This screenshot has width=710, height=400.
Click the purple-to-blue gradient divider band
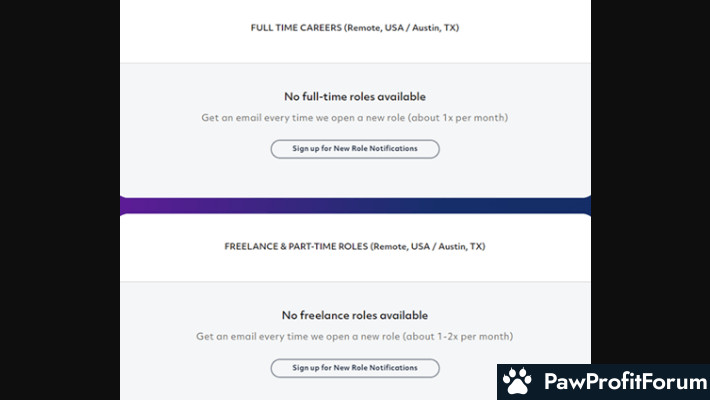tap(355, 206)
